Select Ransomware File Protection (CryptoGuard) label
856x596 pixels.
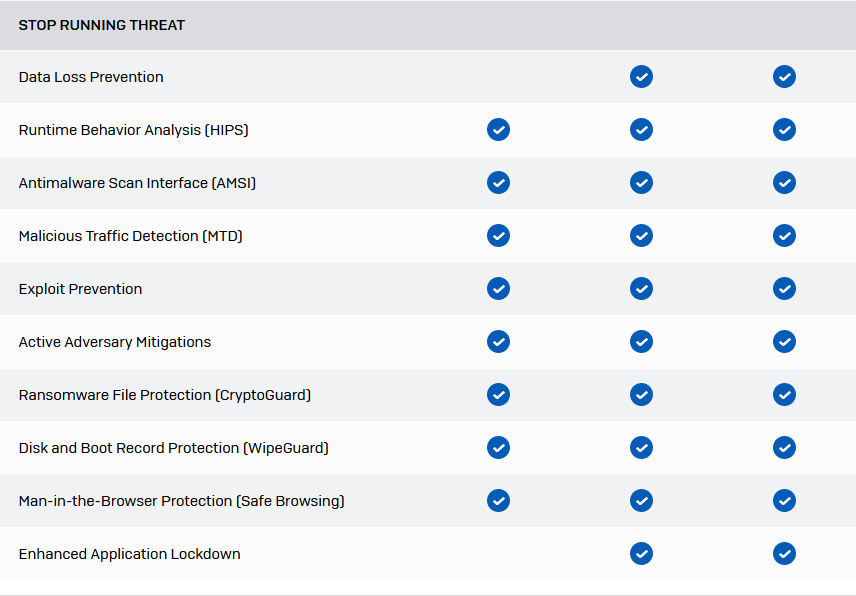point(165,395)
